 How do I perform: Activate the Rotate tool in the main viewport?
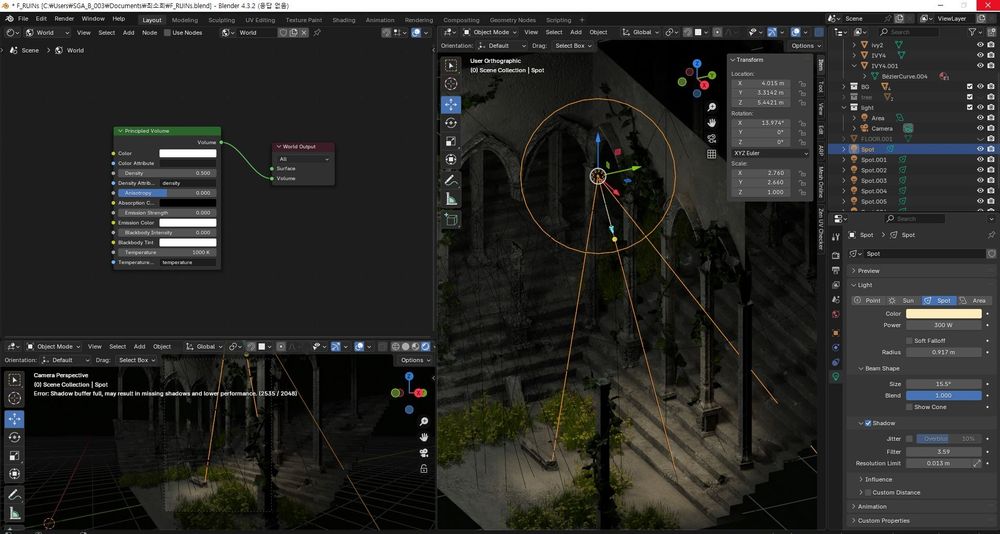(451, 122)
